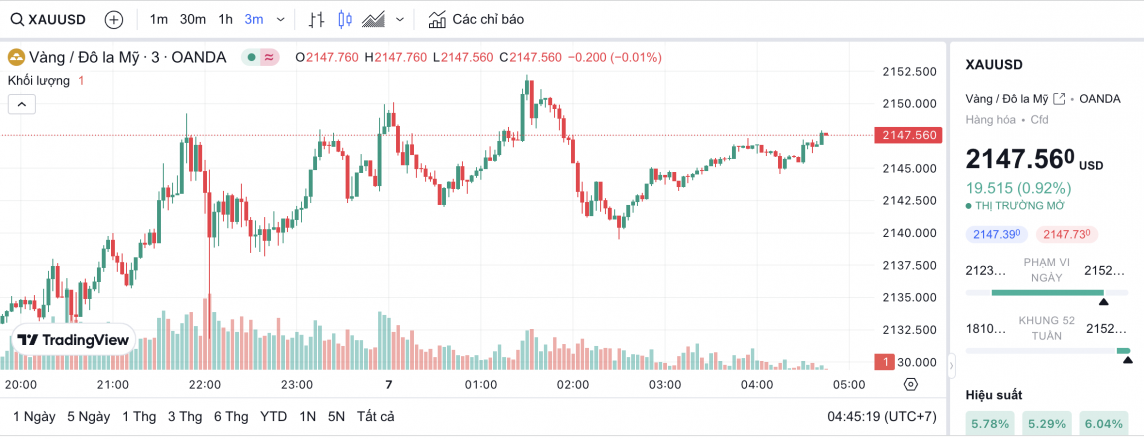Open the external link icon beside Vàng / Đô la Mỹ
The image size is (1144, 439).
click(x=1059, y=98)
